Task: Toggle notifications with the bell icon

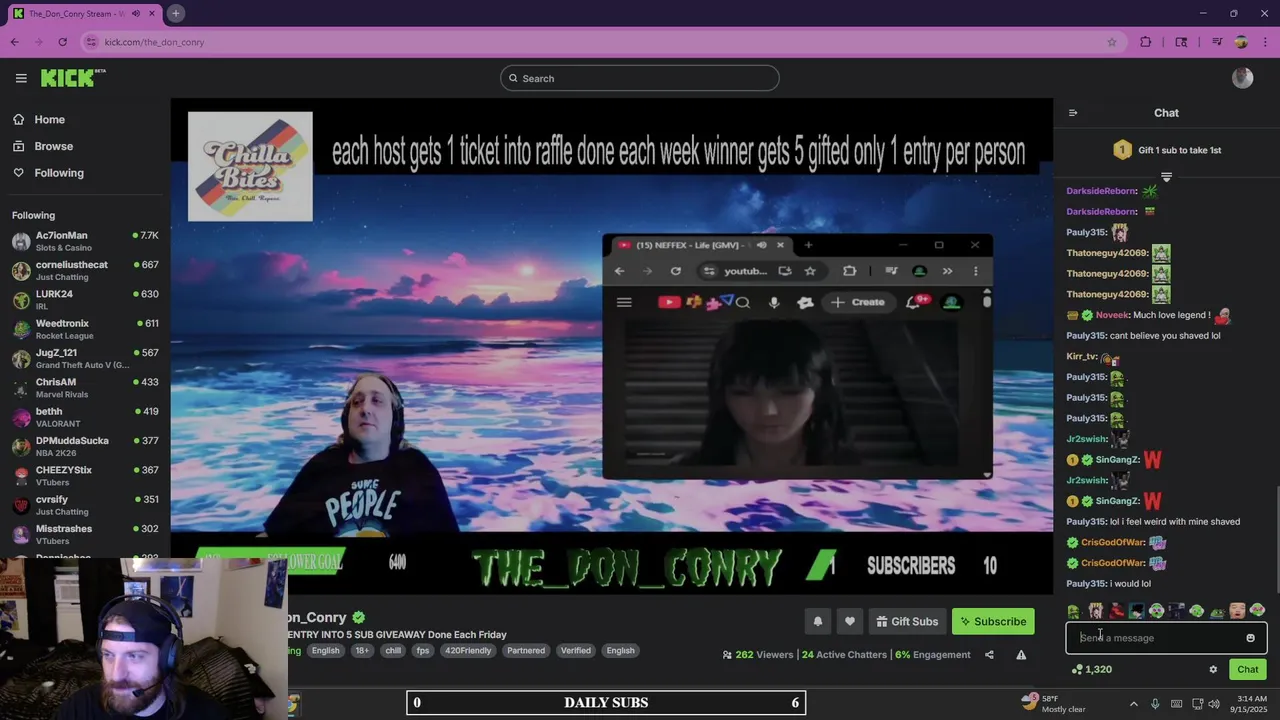Action: point(817,621)
